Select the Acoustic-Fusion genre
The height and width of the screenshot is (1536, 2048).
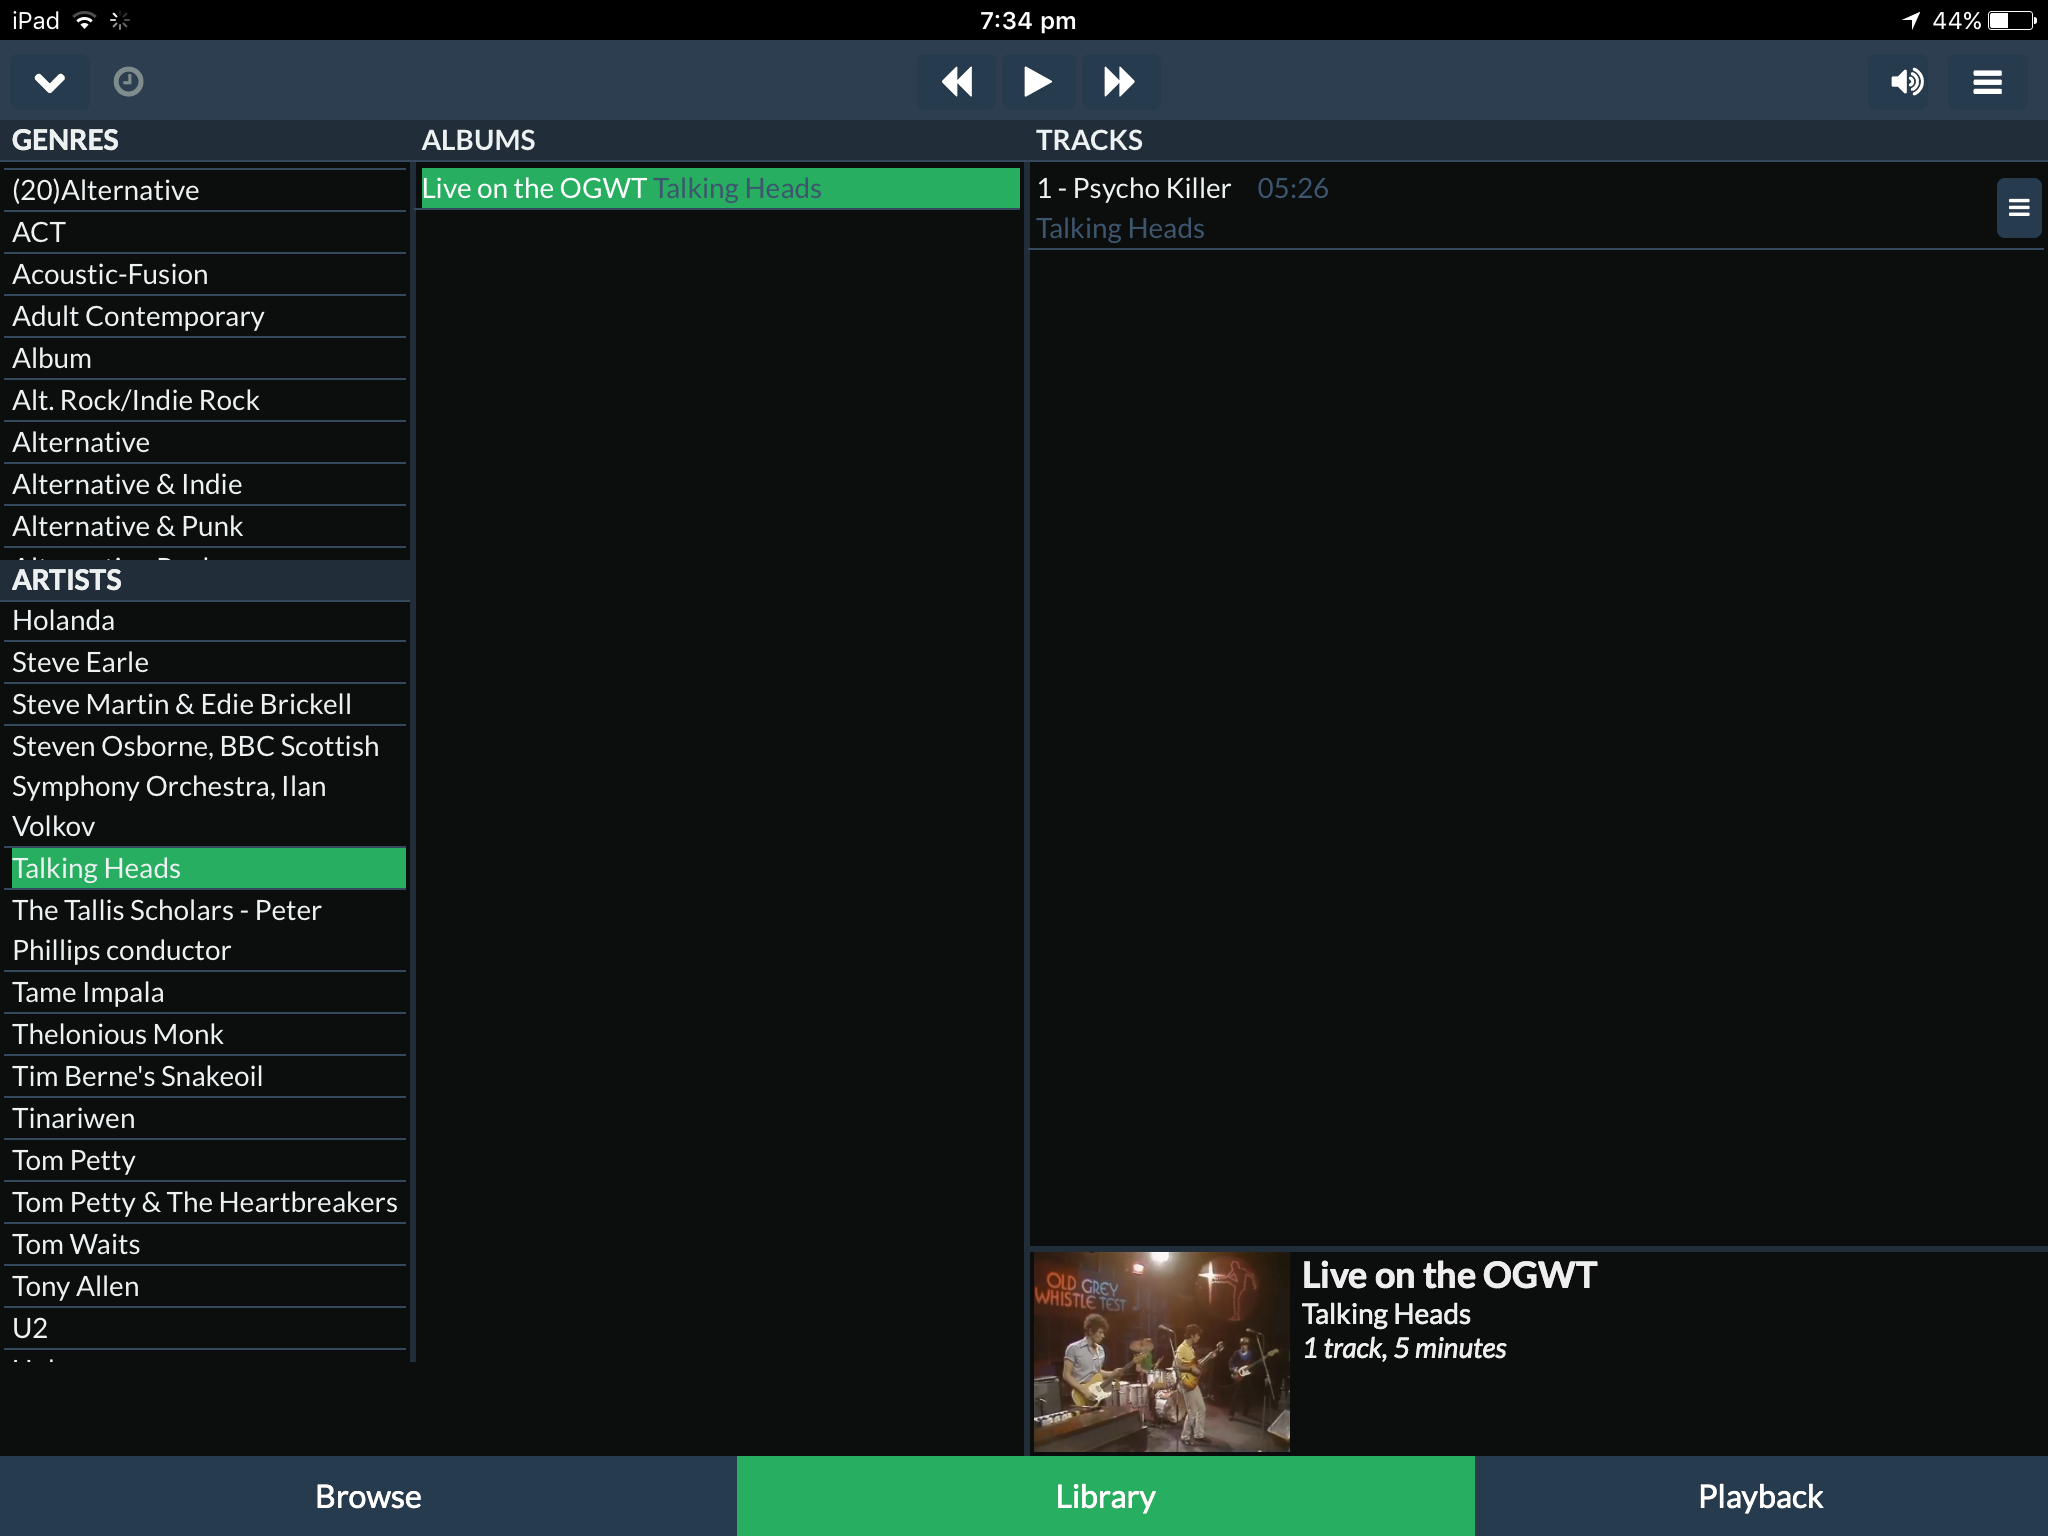[207, 274]
